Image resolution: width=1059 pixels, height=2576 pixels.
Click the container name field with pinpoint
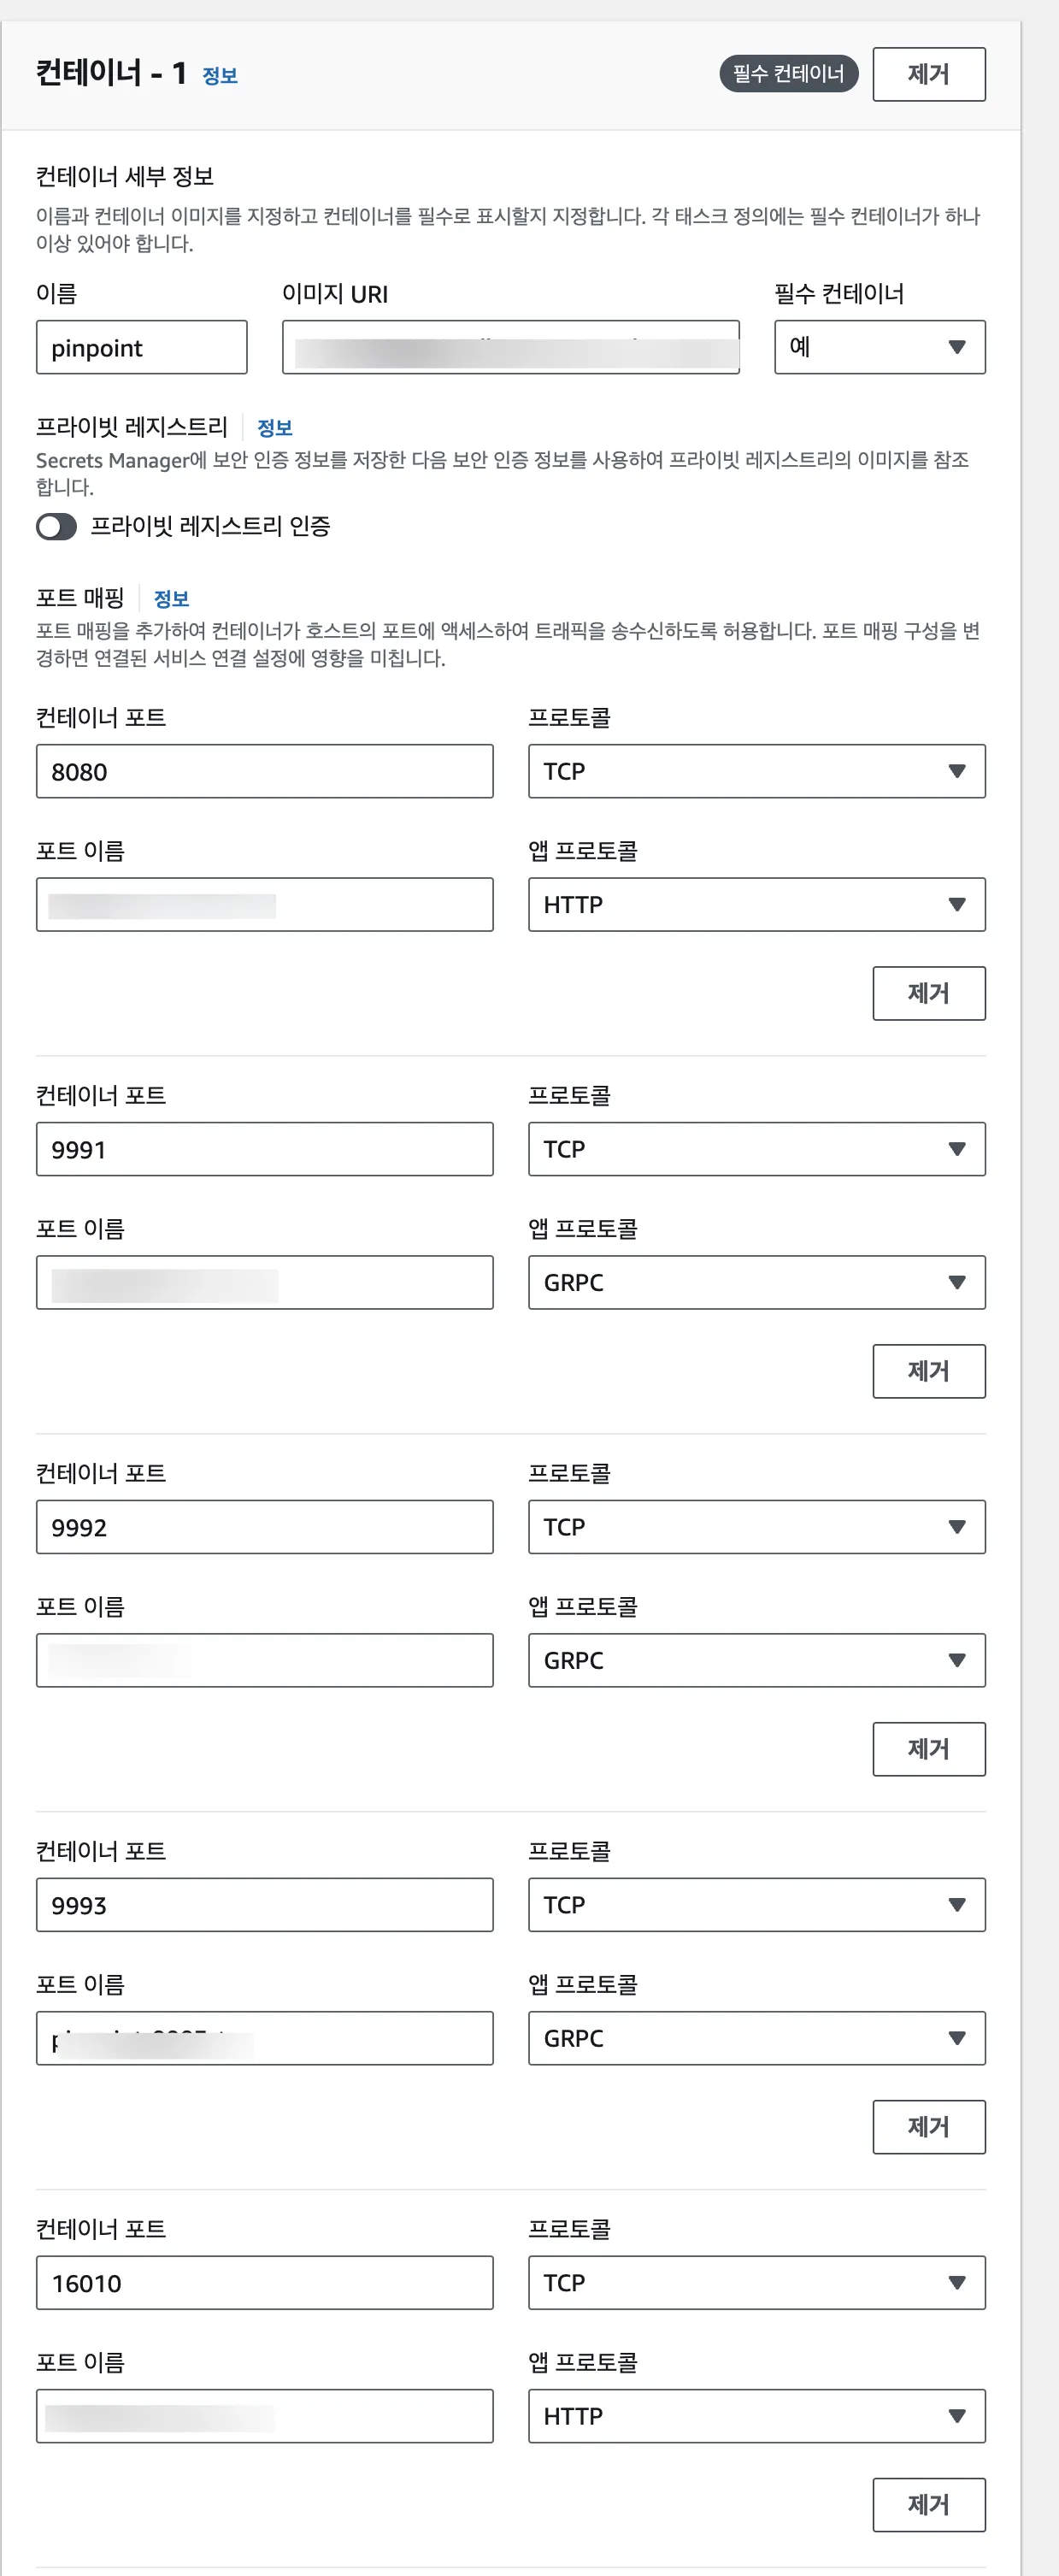pyautogui.click(x=141, y=347)
